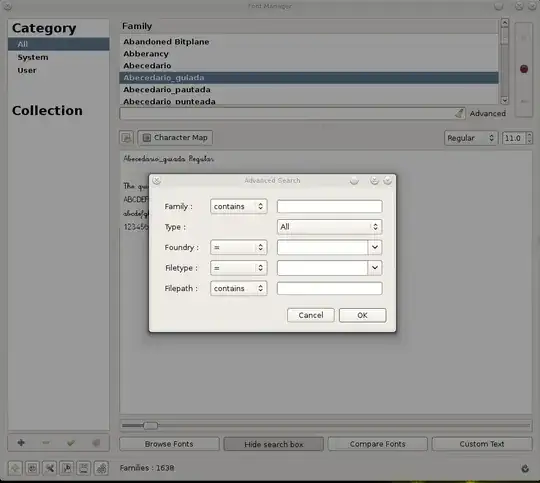Click the small icon left of Character Map
540x483 pixels.
[x=126, y=138]
